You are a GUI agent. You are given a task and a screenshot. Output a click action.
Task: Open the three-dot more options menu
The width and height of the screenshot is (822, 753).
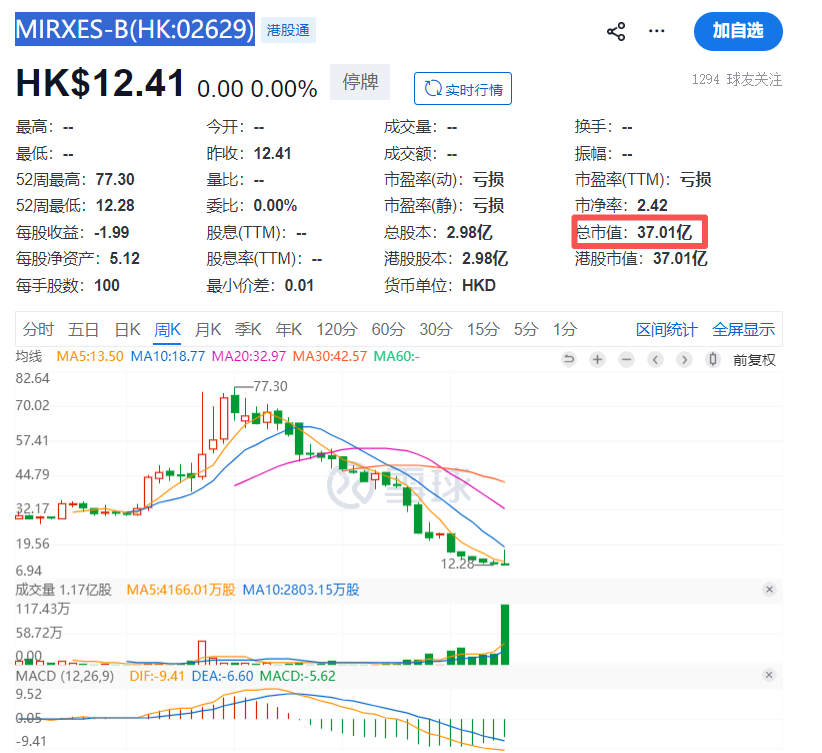(656, 31)
